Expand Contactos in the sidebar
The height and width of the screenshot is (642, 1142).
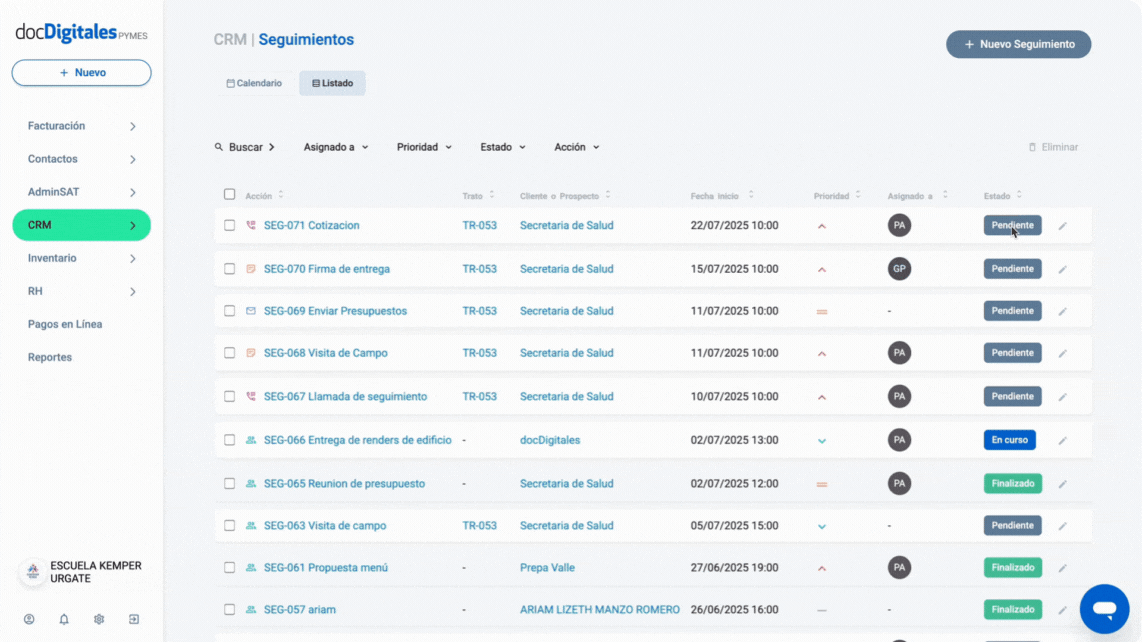pos(82,159)
